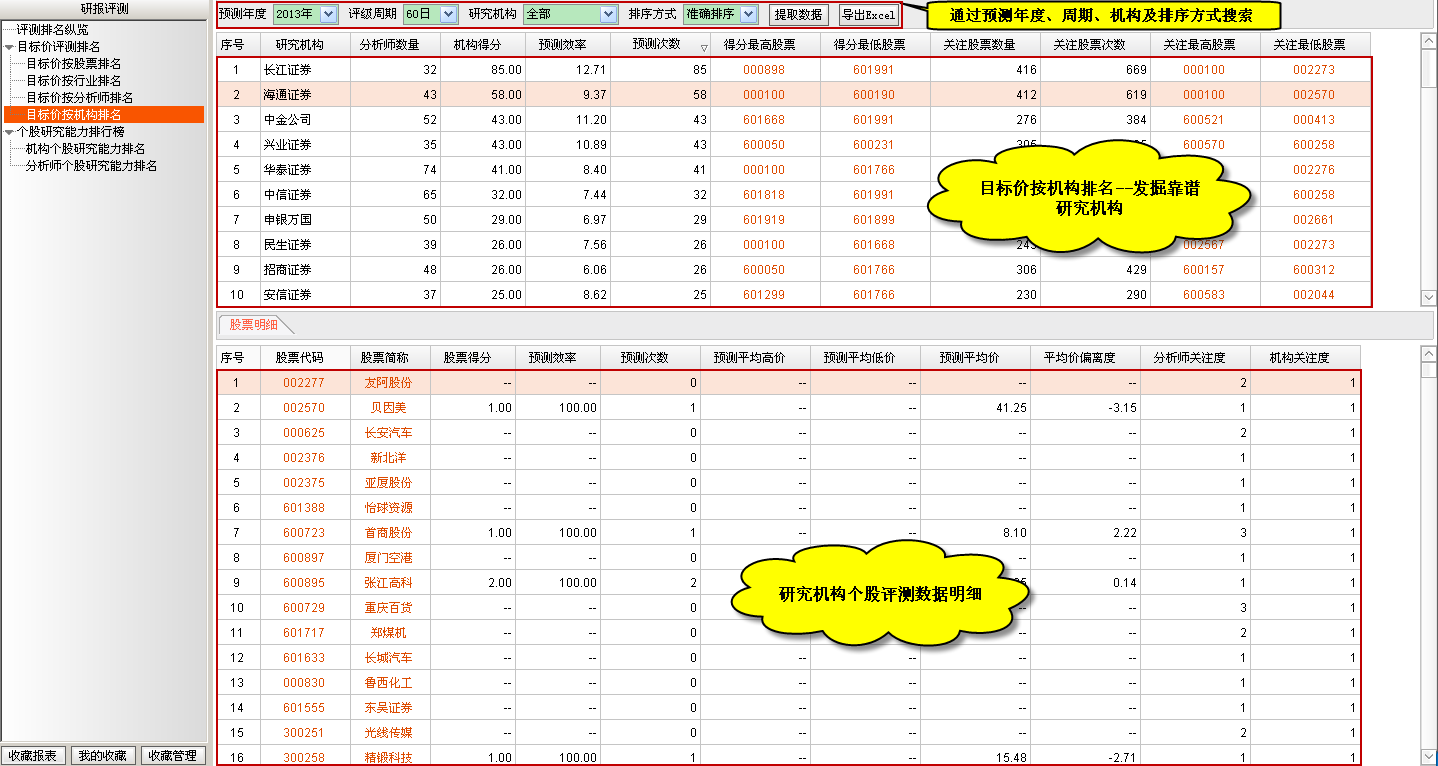Click down arrow of bottom table scrollbar
Image resolution: width=1438 pixels, height=766 pixels.
(x=1428, y=756)
